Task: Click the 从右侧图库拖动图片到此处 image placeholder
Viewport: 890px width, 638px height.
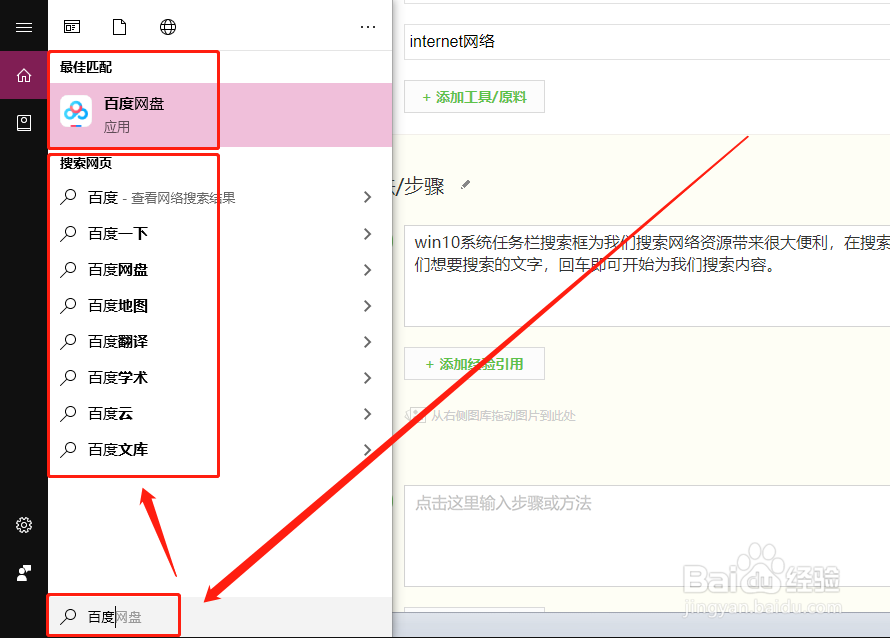Action: pos(492,415)
